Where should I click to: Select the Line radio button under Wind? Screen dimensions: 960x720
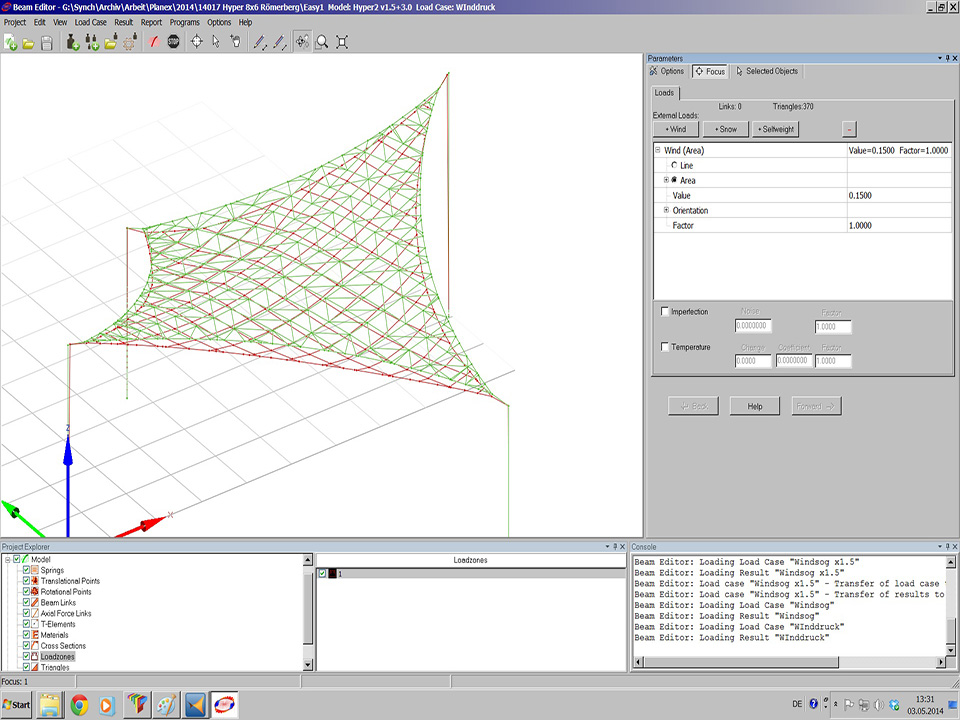pos(674,165)
